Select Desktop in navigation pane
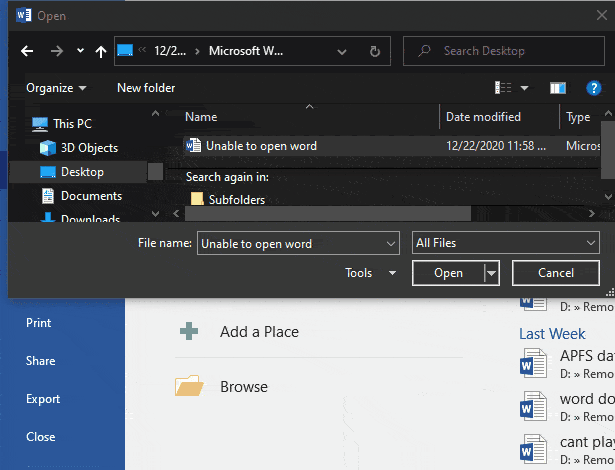Screen dimensions: 615x470 78,172
